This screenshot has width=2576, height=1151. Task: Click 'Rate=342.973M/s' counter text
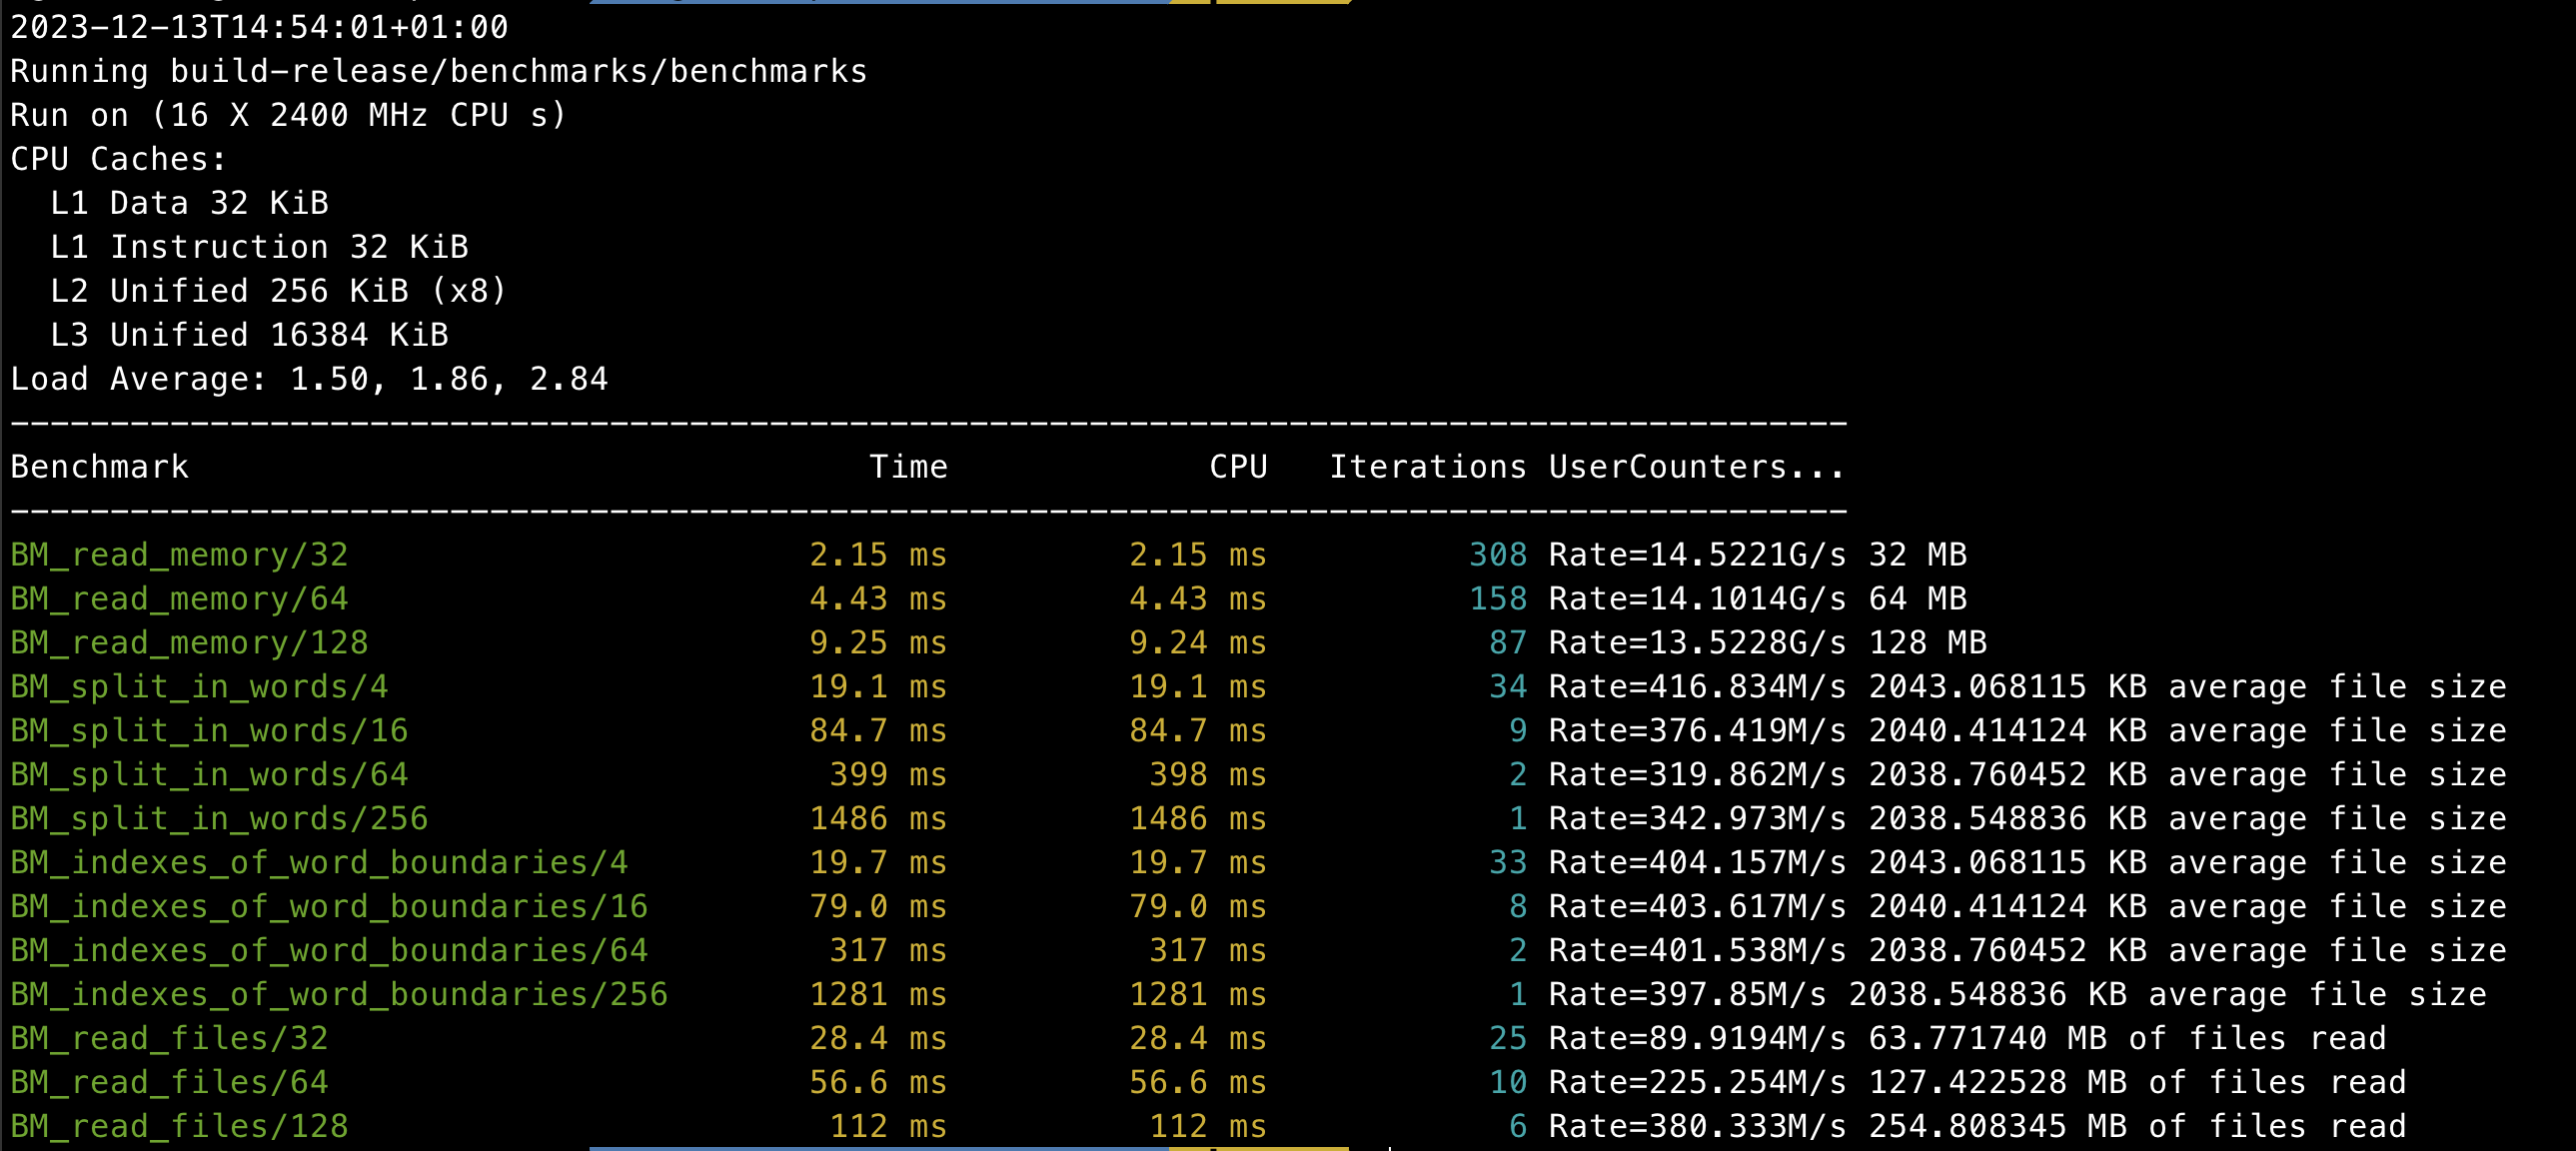1698,819
